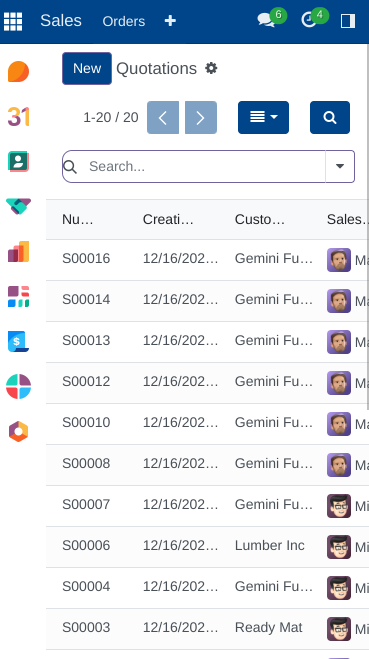Viewport: 369px width, 659px height.
Task: Open the Orders menu
Action: coord(124,21)
